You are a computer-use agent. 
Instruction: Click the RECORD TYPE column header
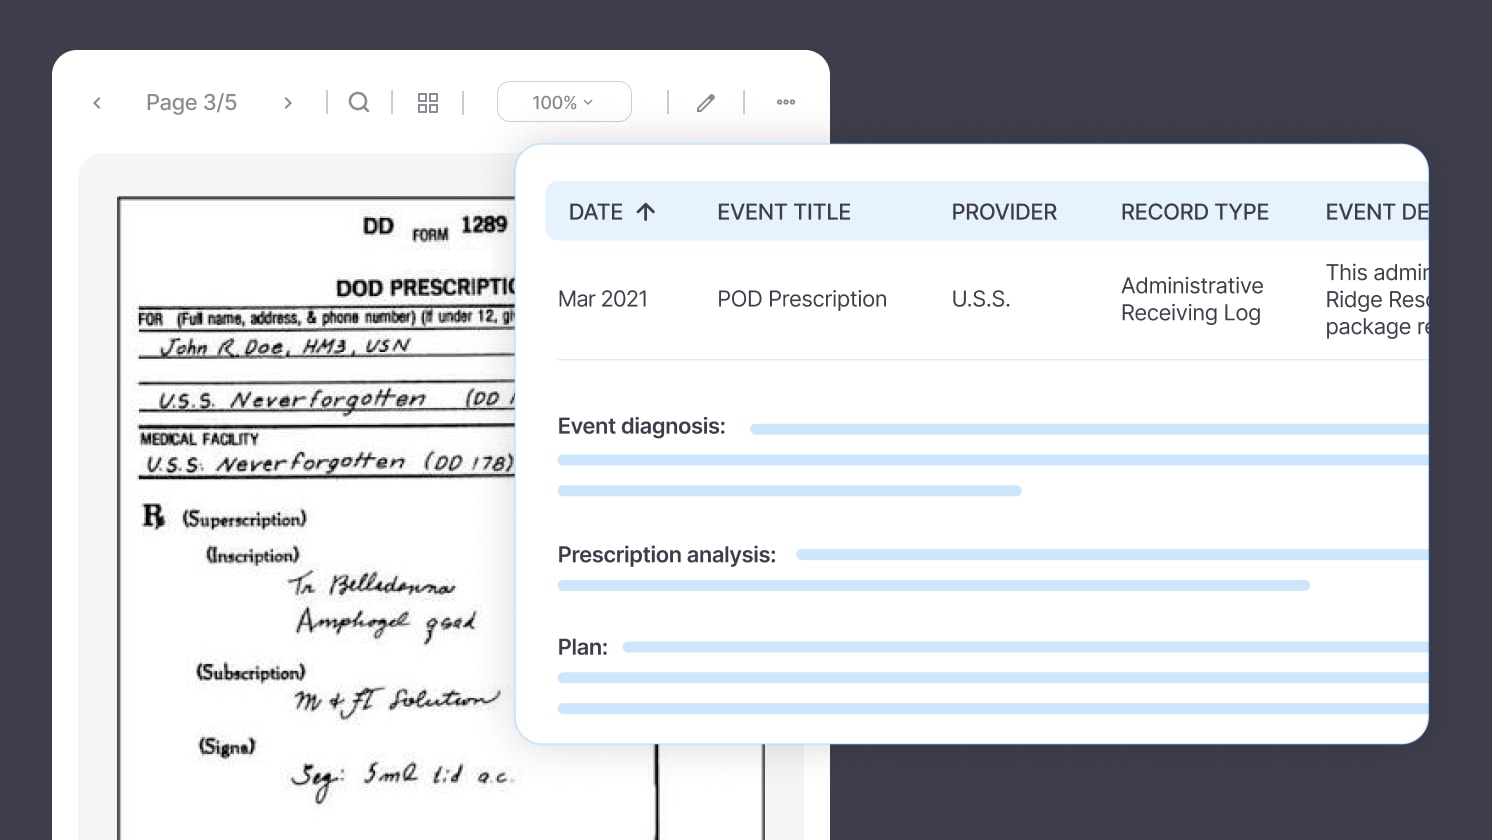[1195, 212]
